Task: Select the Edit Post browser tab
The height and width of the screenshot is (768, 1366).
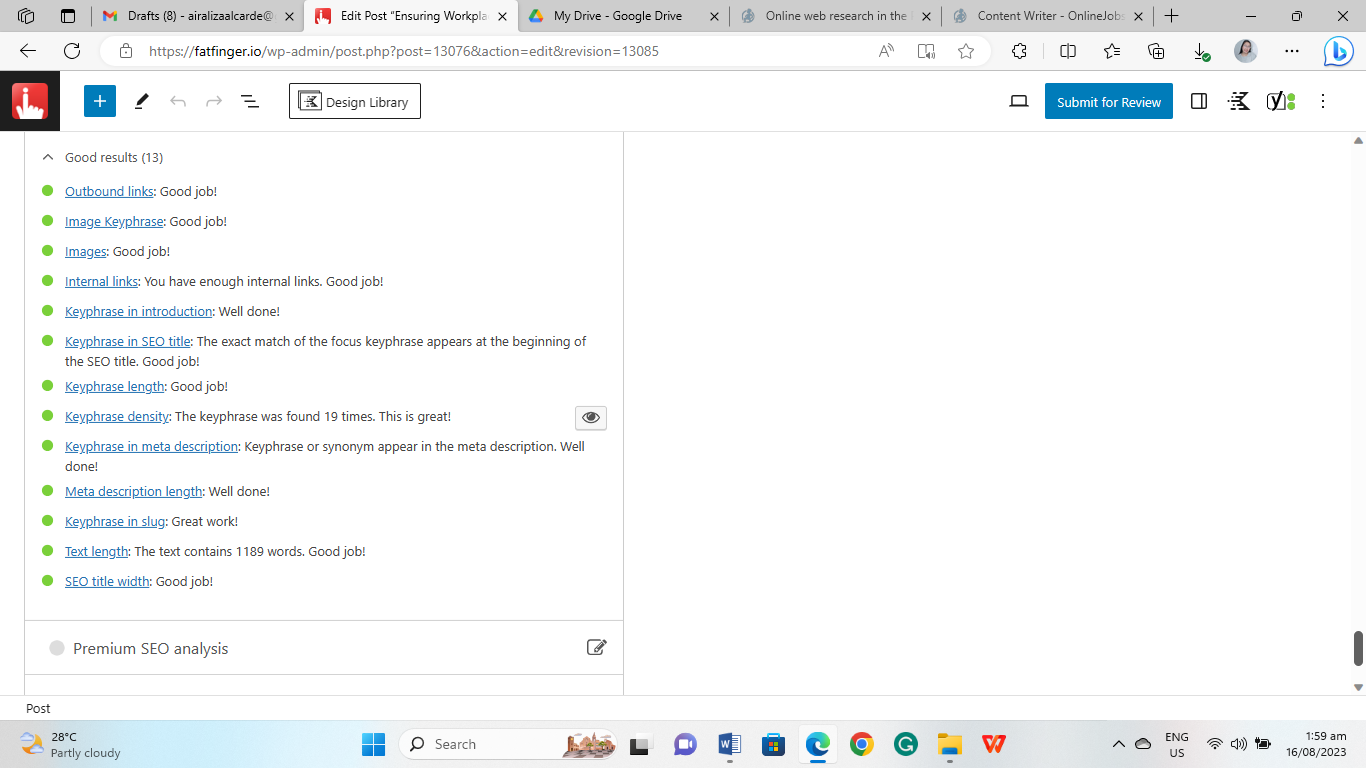Action: click(411, 16)
